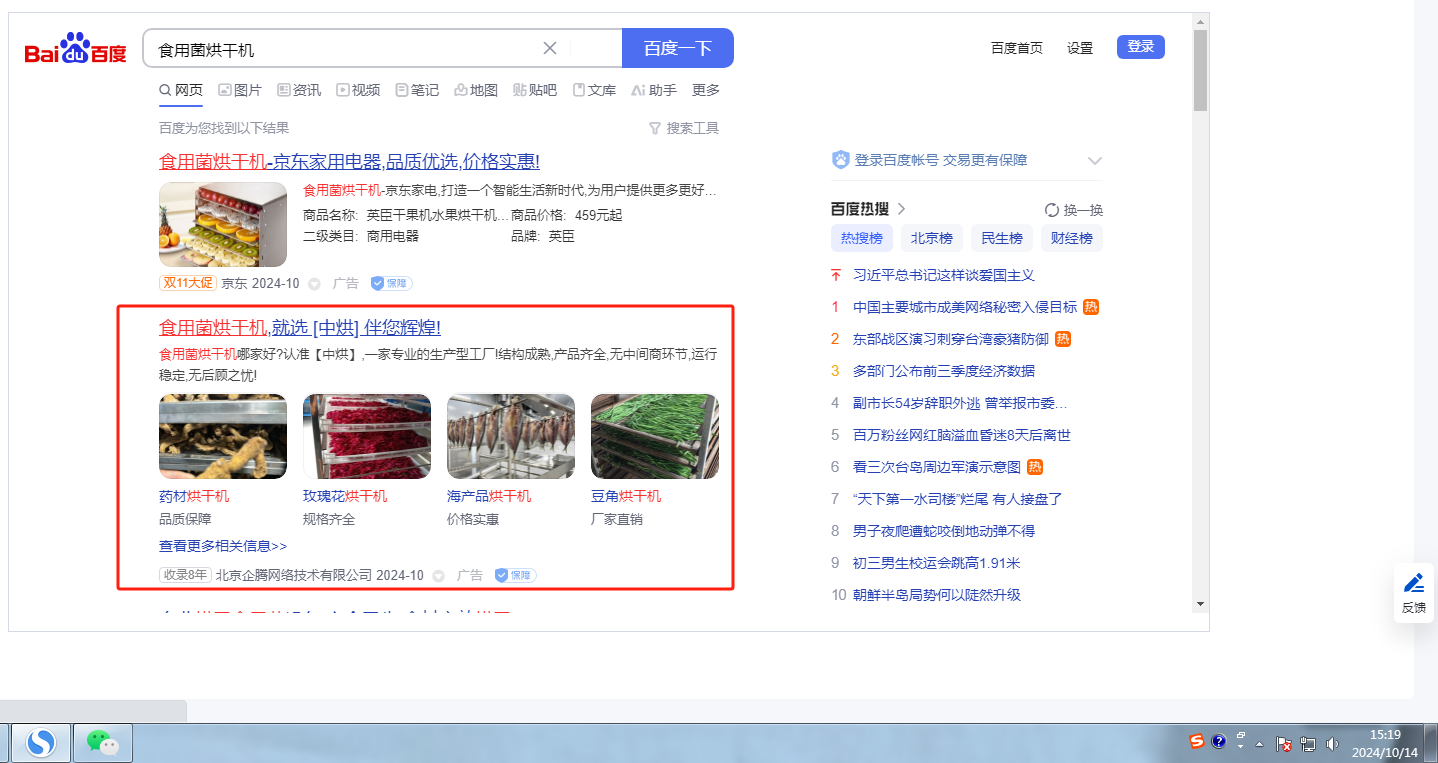This screenshot has height=763, width=1438.
Task: Open 搜索工具
Action: click(684, 128)
